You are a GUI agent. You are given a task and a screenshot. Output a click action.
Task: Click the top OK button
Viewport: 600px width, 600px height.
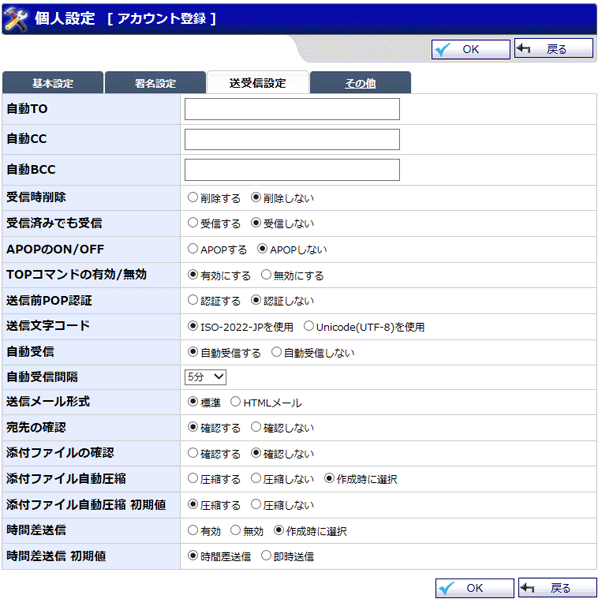point(471,49)
